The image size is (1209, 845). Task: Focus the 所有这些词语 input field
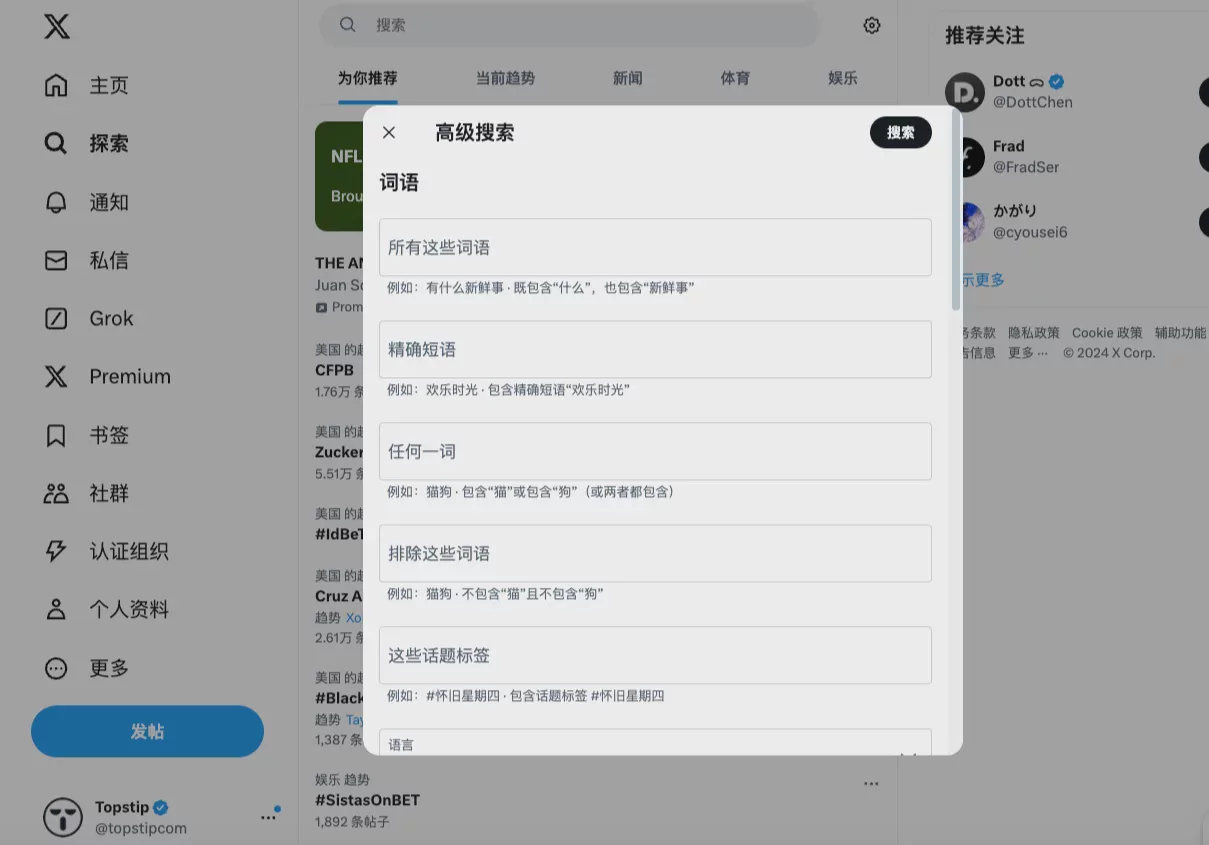pyautogui.click(x=655, y=247)
